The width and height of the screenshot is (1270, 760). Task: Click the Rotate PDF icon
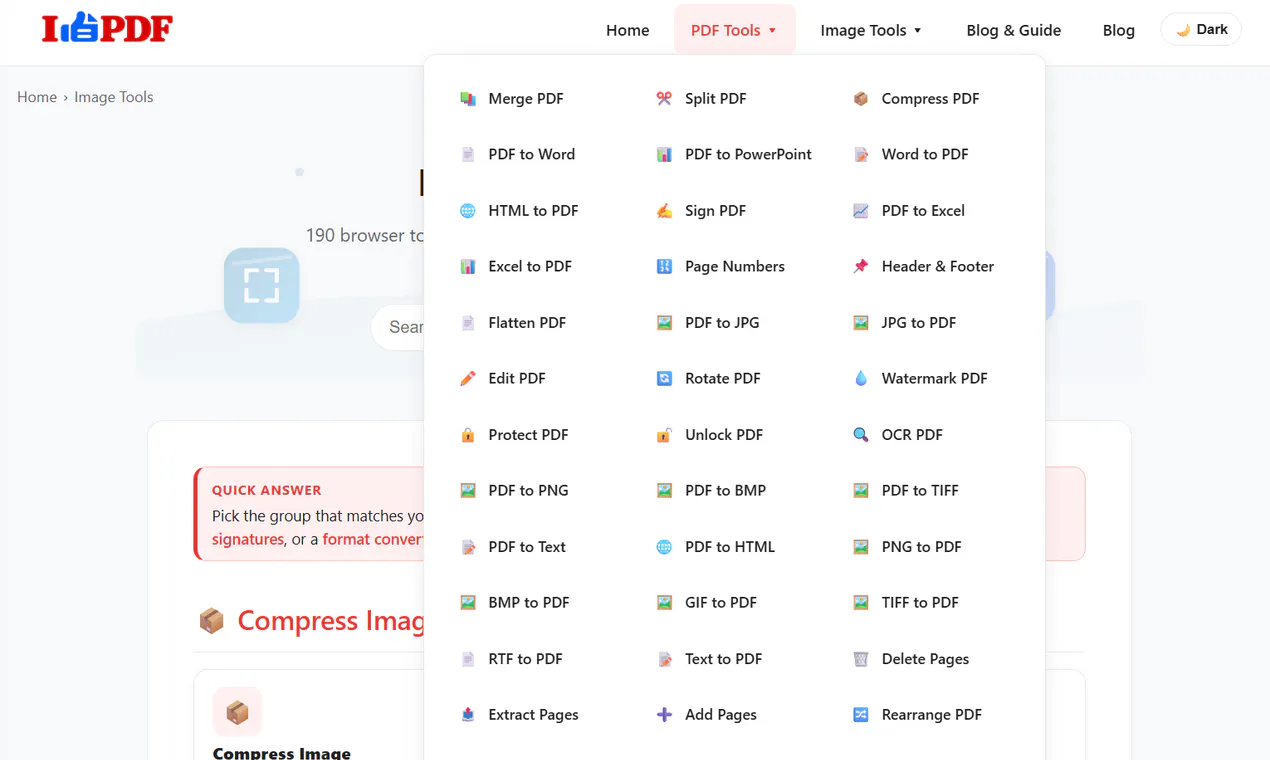(x=664, y=379)
